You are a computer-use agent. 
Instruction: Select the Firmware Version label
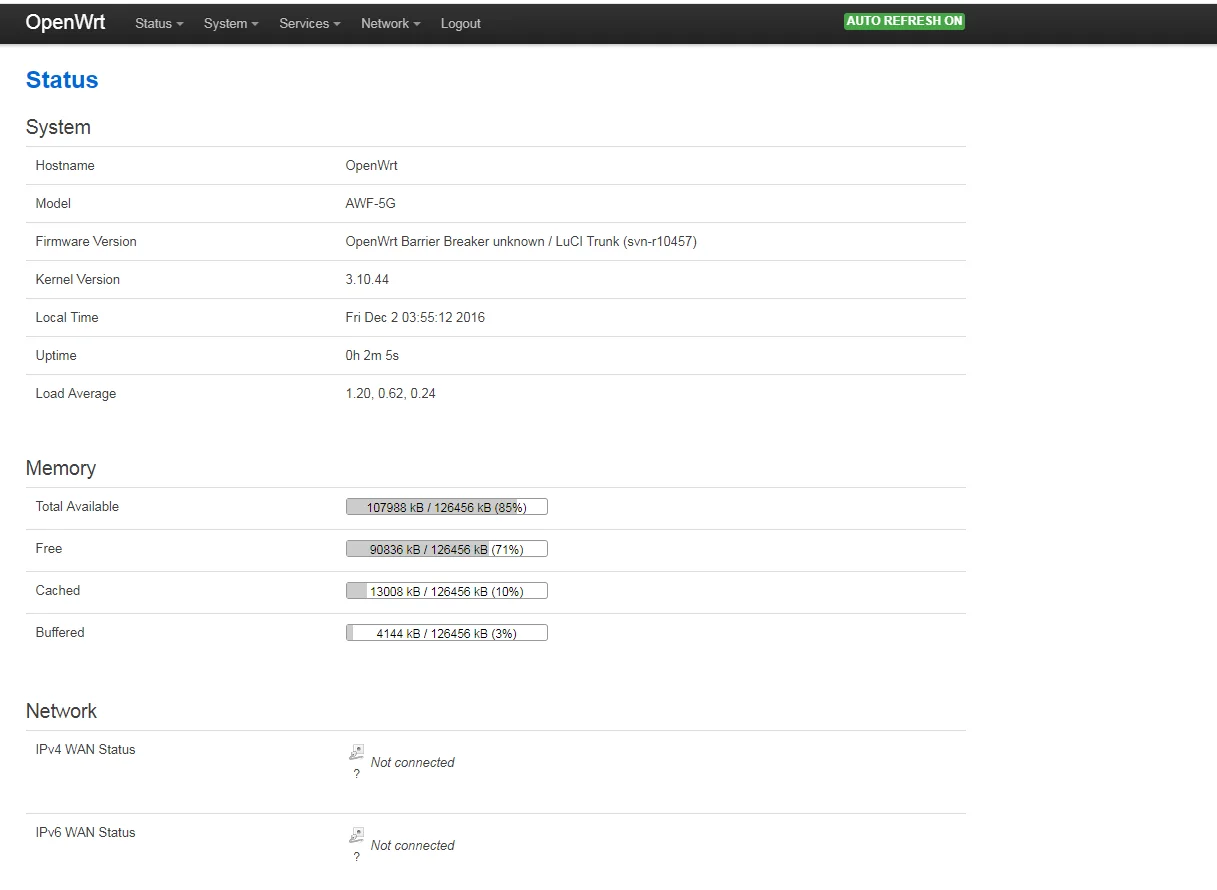coord(86,241)
